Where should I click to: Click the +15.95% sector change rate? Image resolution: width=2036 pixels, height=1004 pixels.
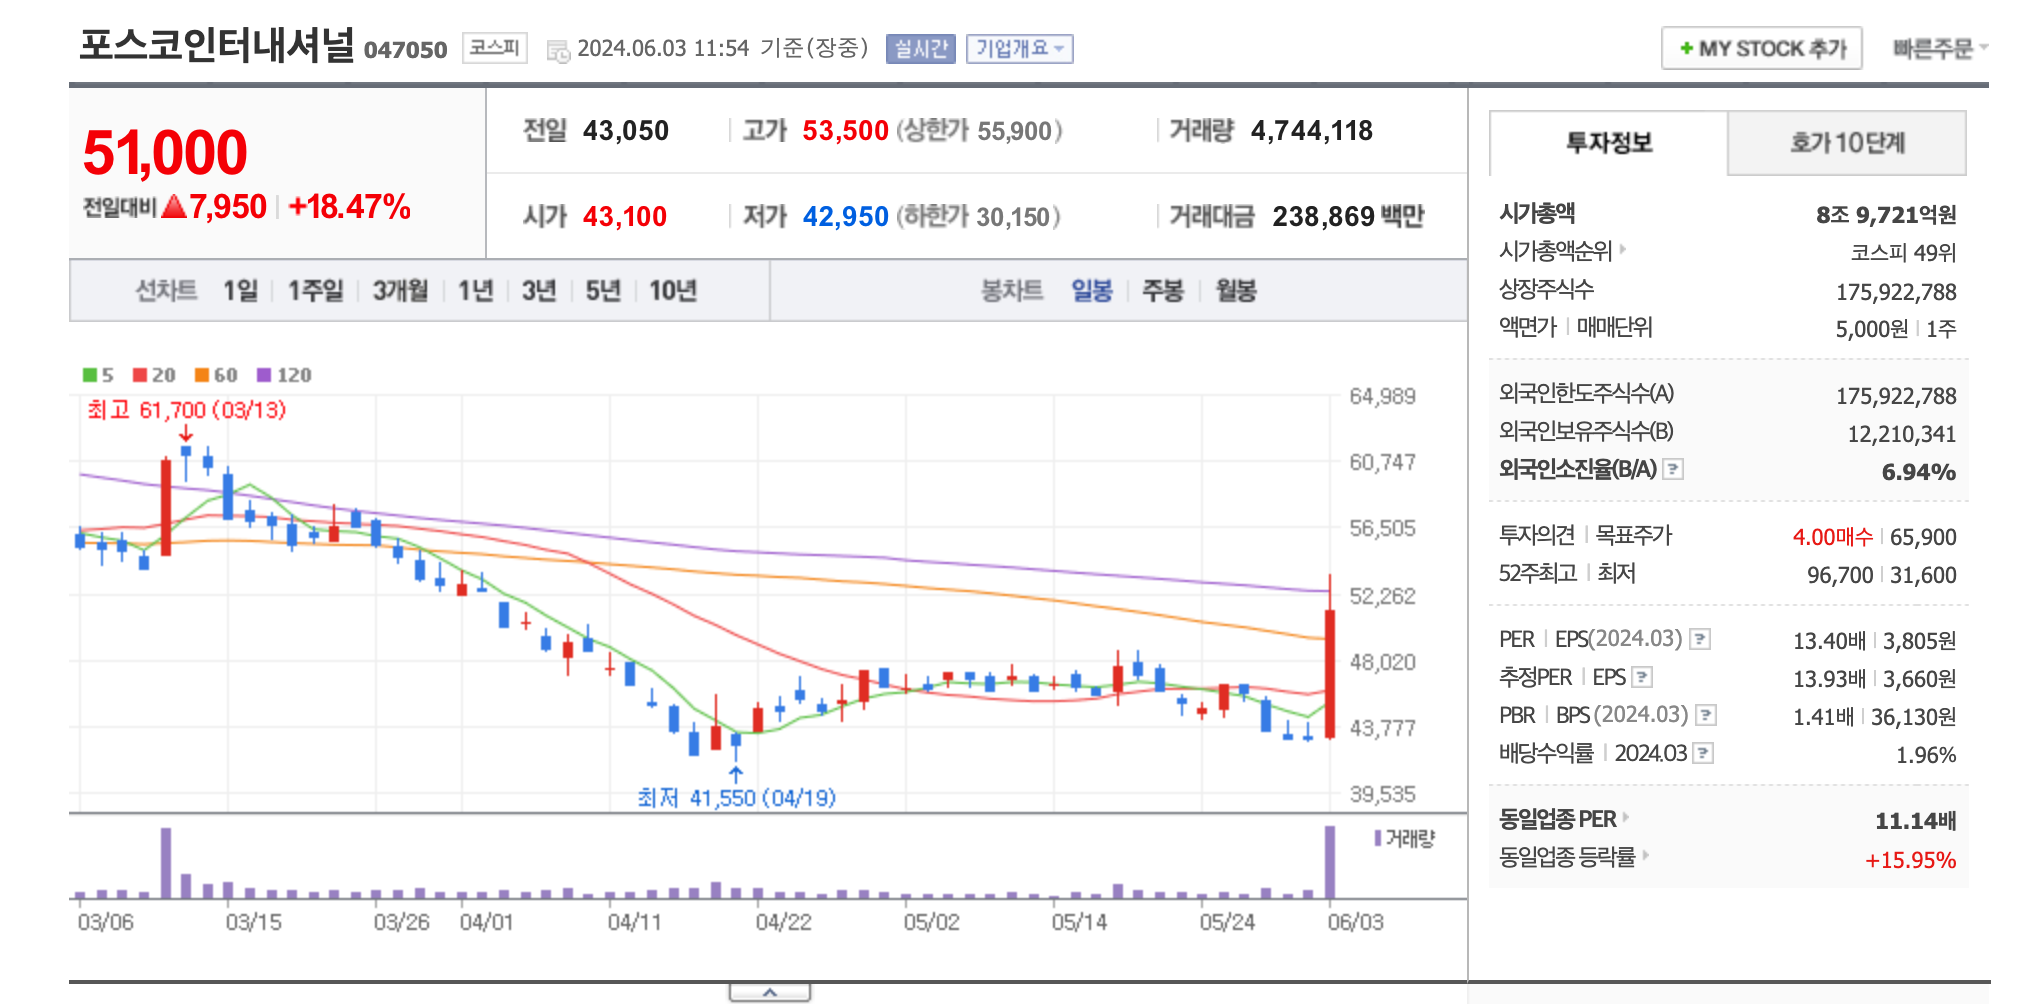point(1910,860)
